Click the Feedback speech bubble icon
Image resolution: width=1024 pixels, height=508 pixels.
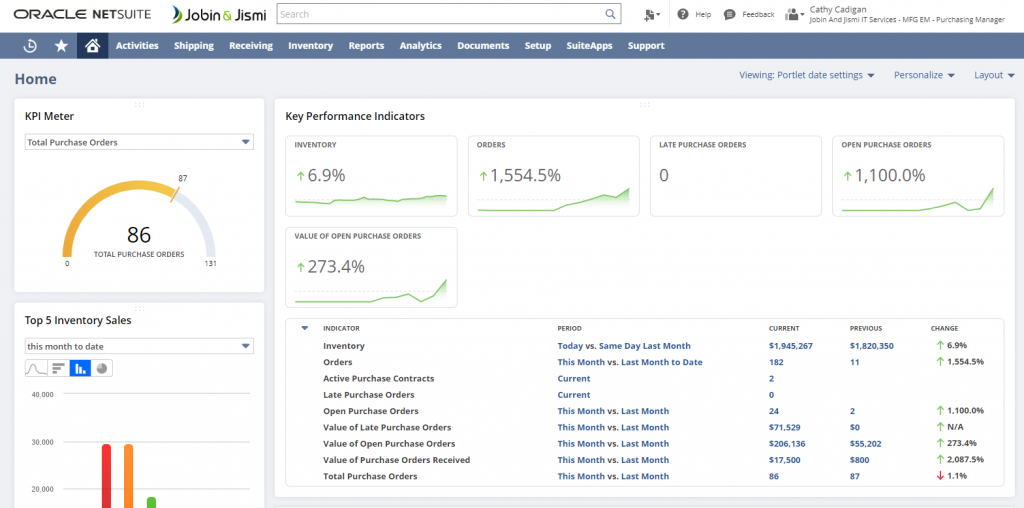point(730,15)
